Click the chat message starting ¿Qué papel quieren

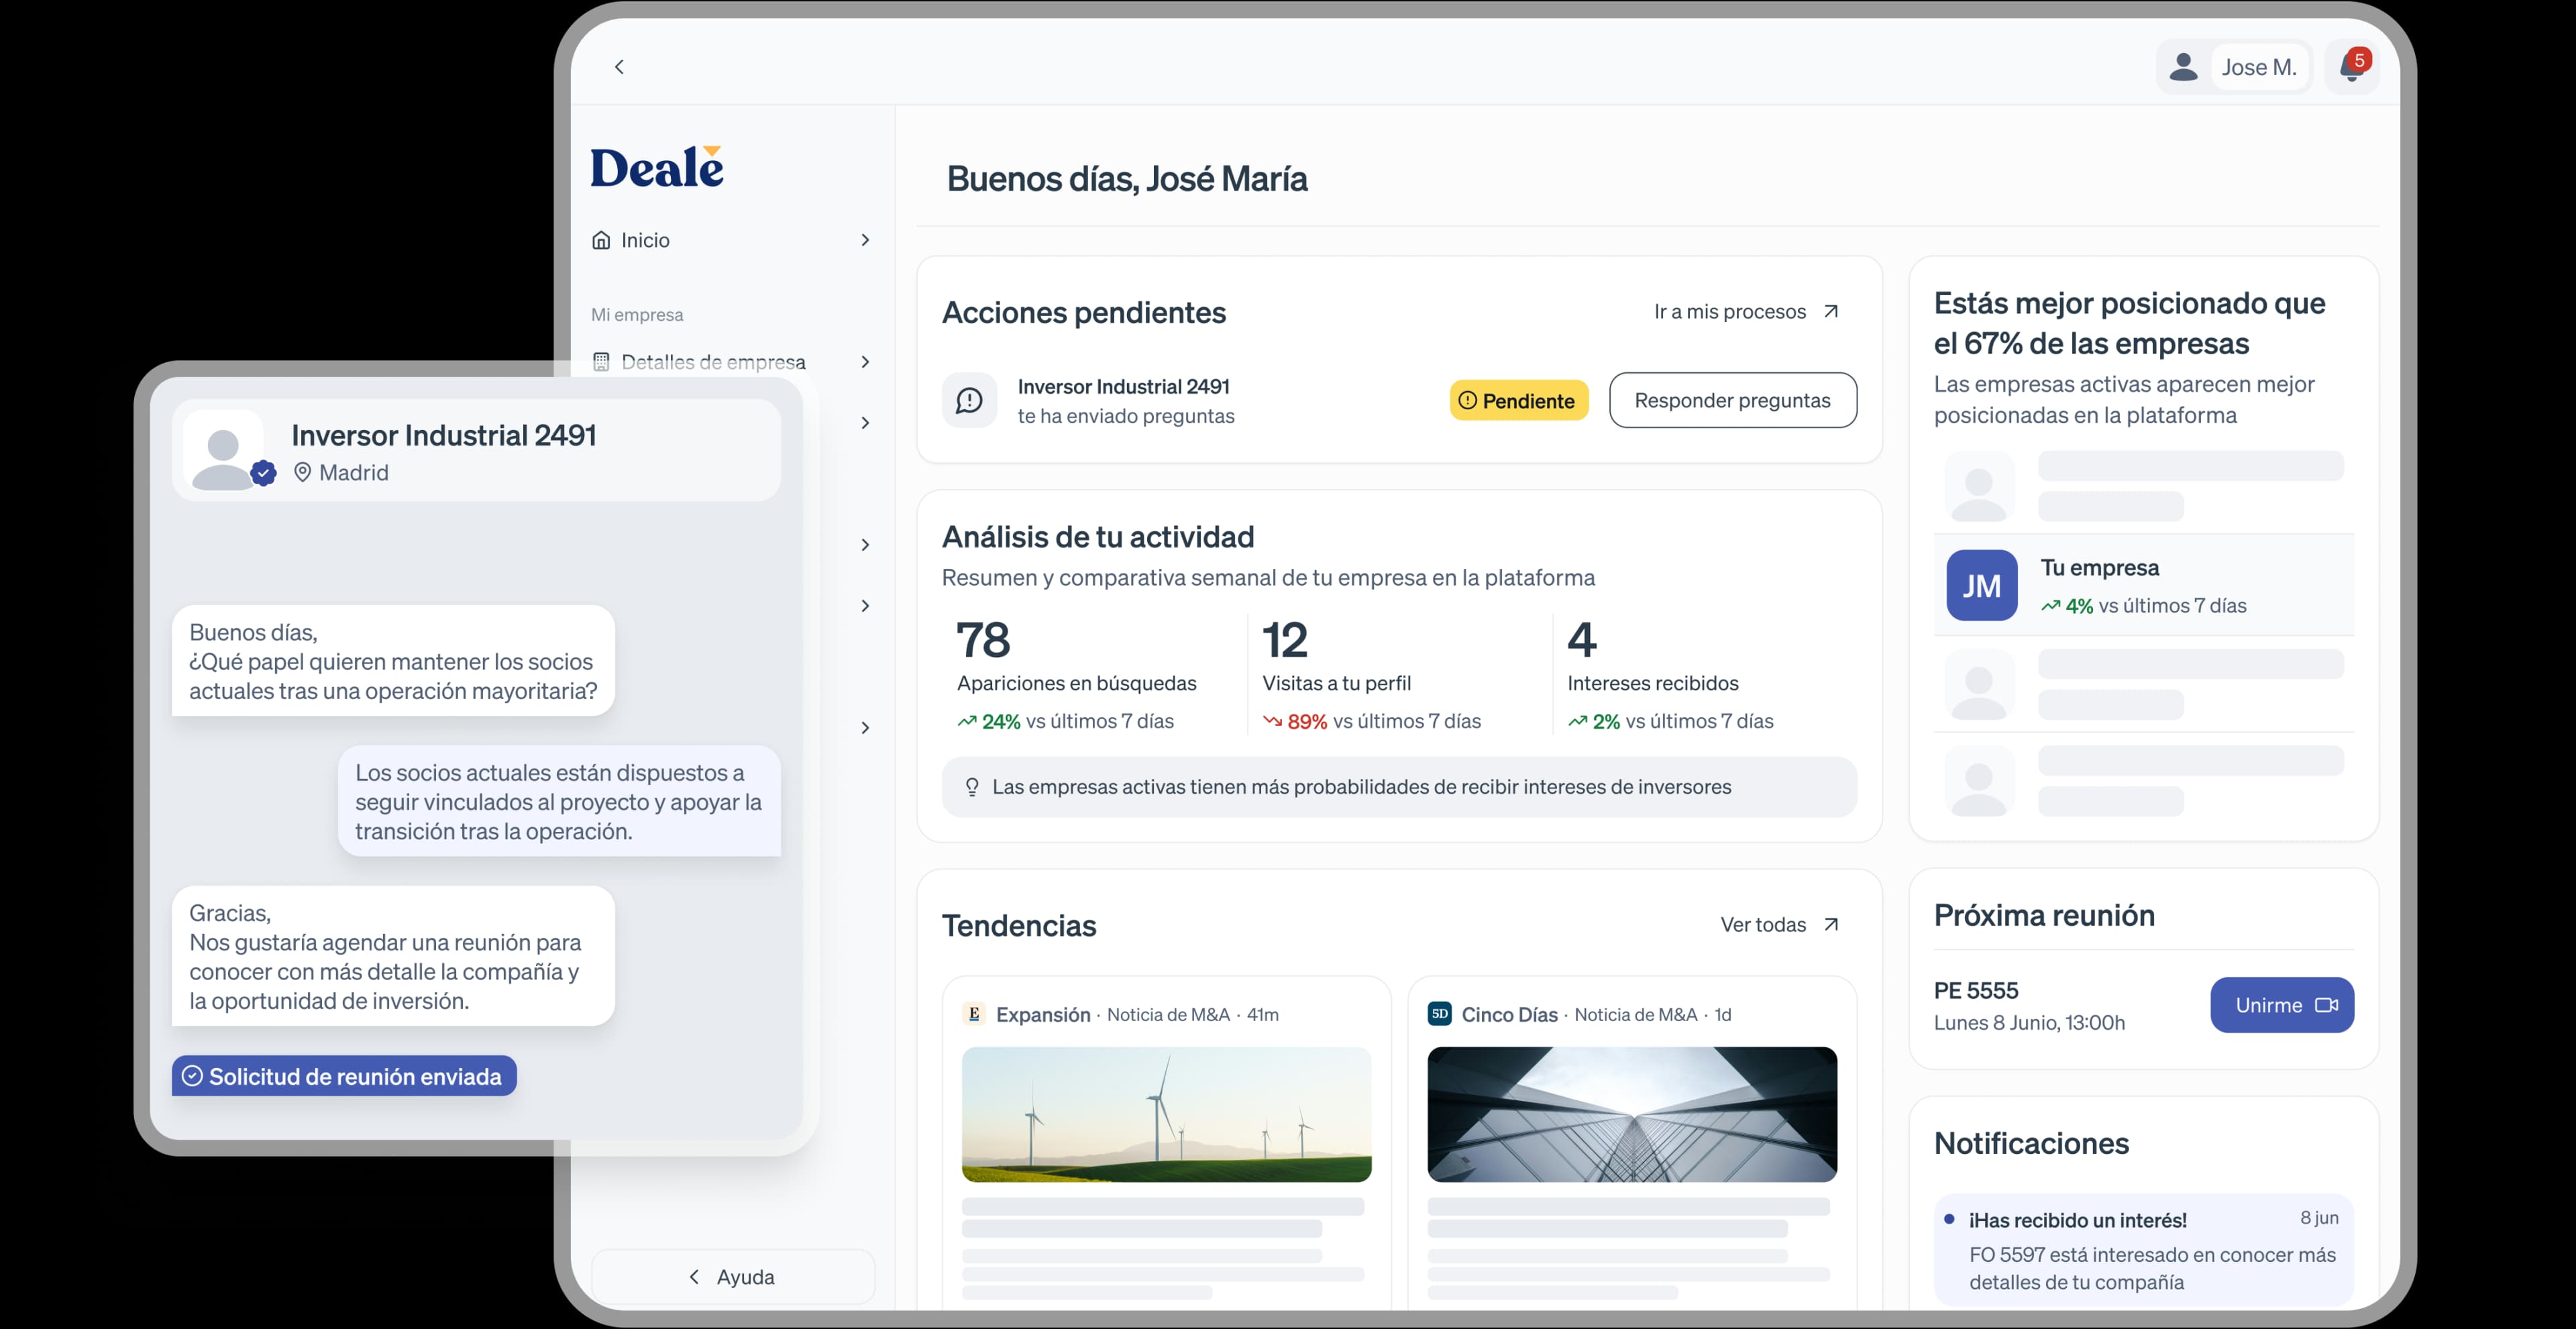click(x=393, y=661)
